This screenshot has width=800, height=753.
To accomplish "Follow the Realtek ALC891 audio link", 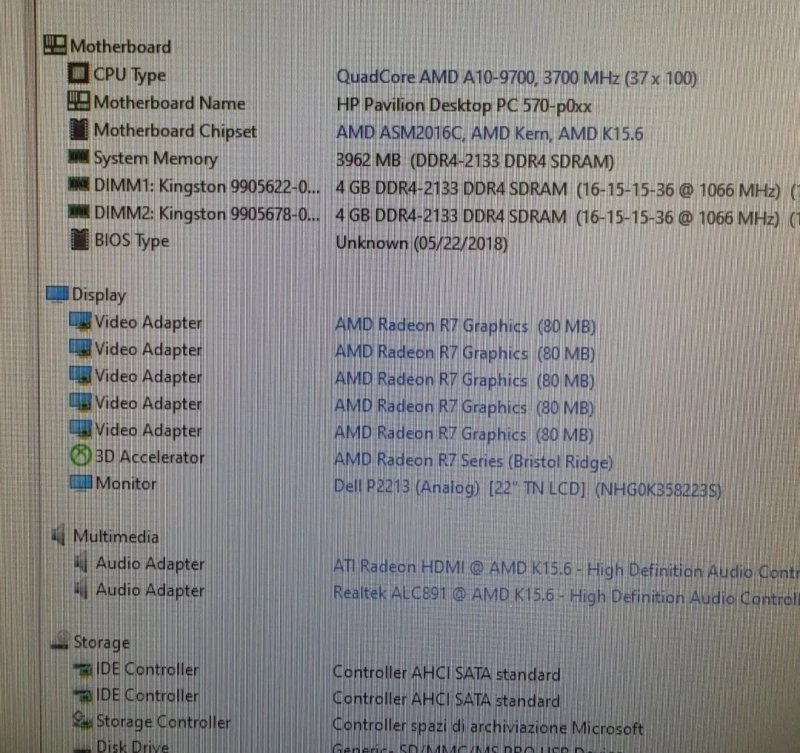I will 566,595.
